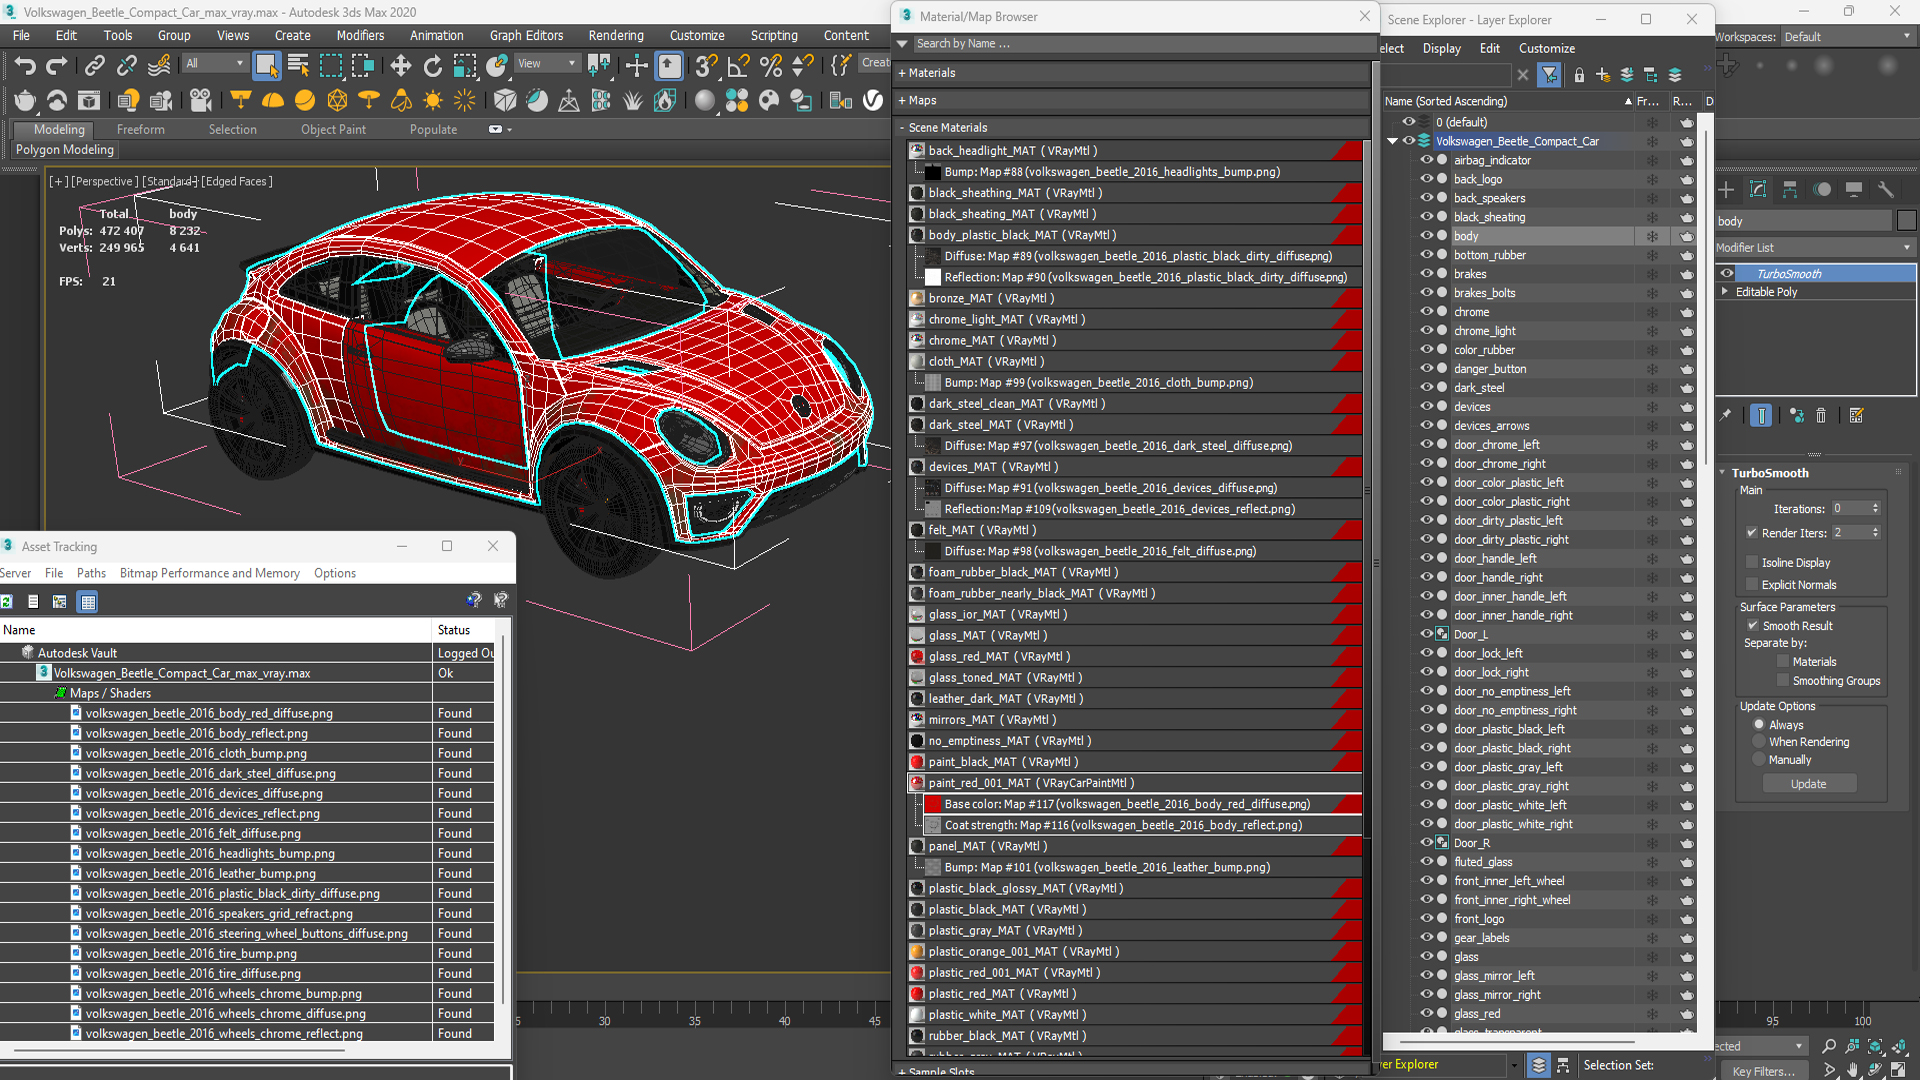Viewport: 1920px width, 1080px height.
Task: Click the Key Filters button
Action: coord(1763,1071)
